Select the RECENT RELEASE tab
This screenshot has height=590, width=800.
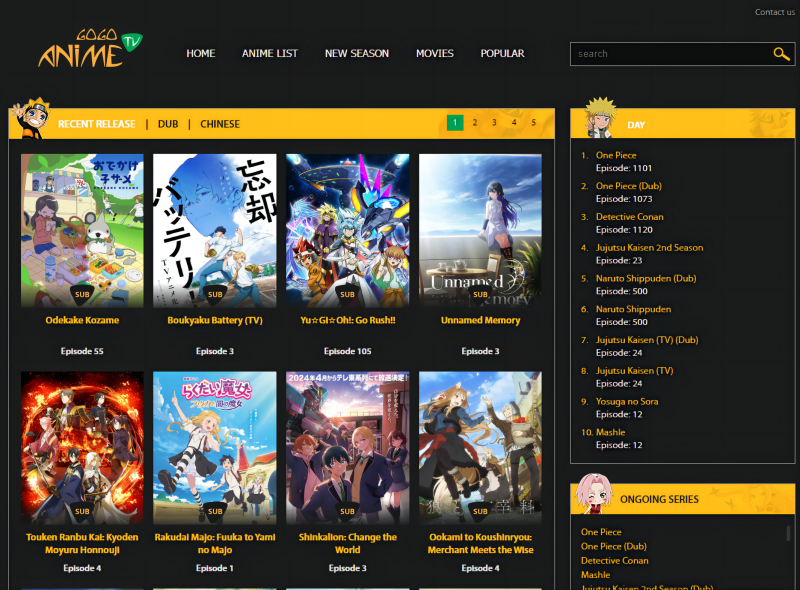[95, 123]
